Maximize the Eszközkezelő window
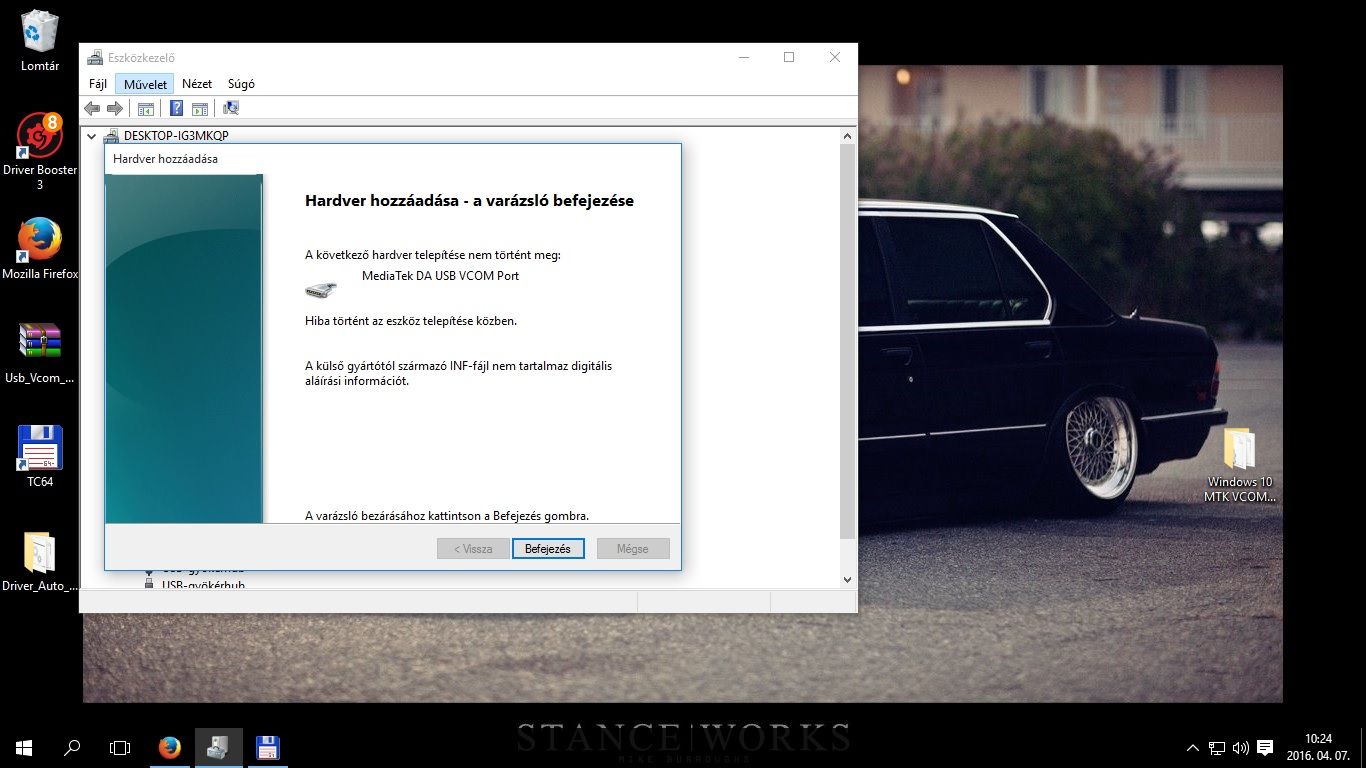The image size is (1366, 768). coord(789,58)
